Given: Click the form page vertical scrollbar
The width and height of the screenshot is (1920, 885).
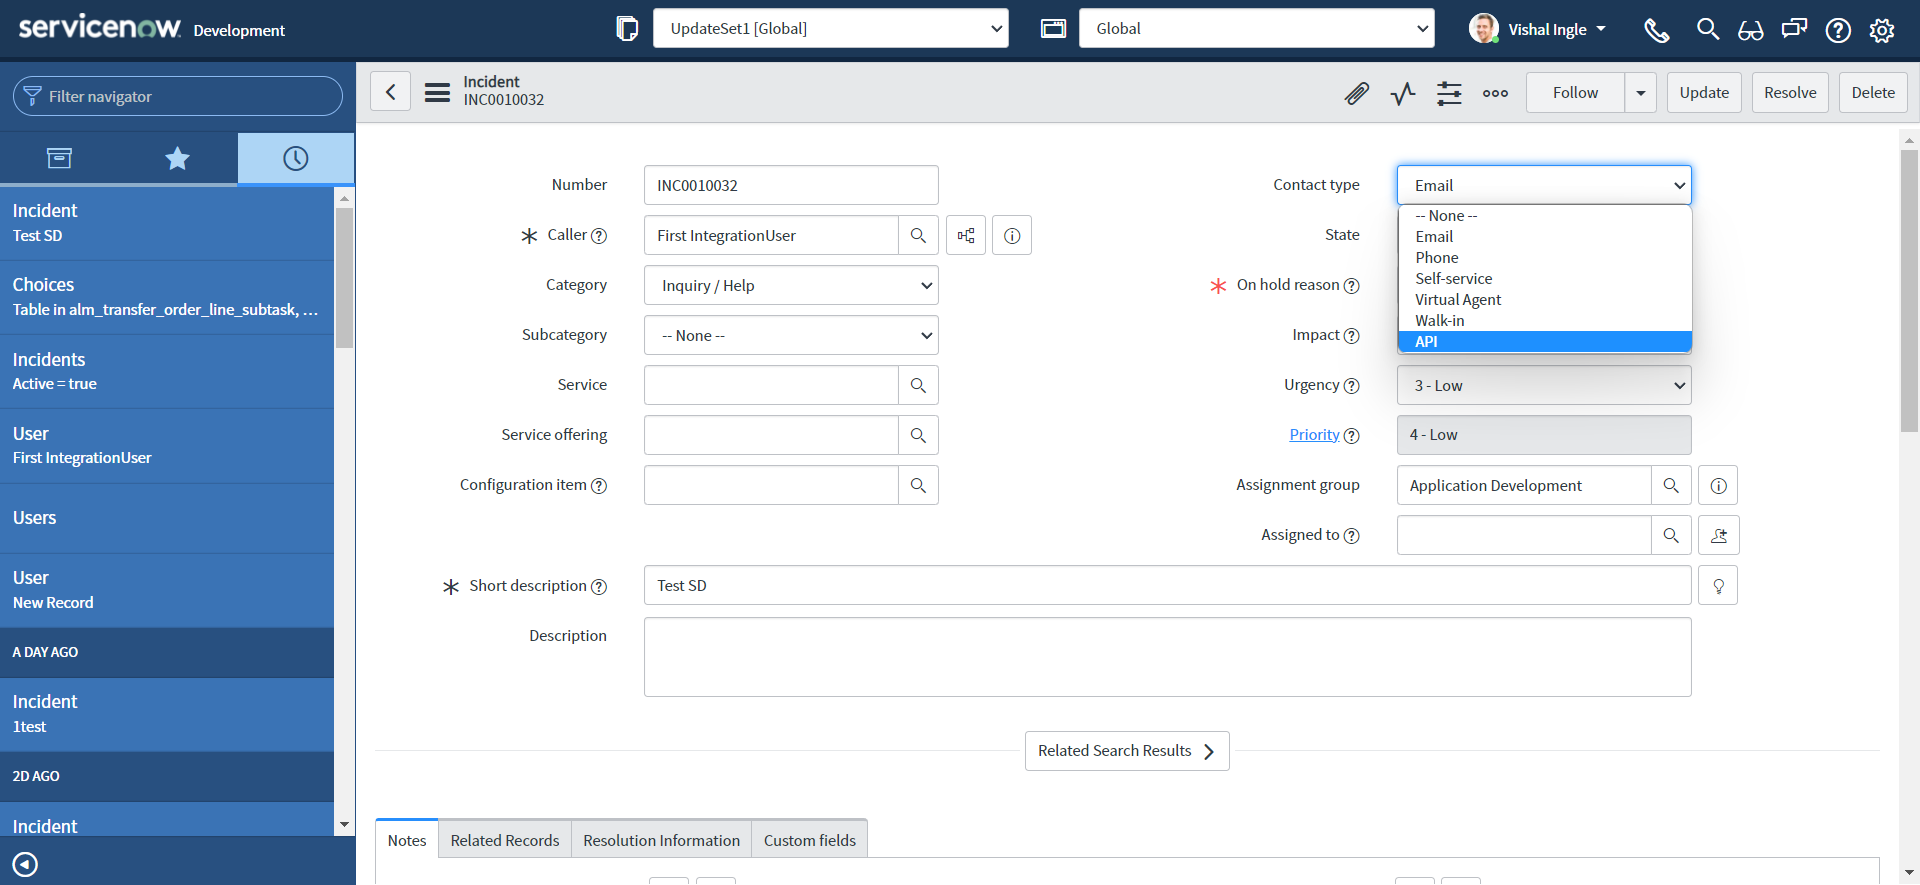Looking at the screenshot, I should point(1909,290).
